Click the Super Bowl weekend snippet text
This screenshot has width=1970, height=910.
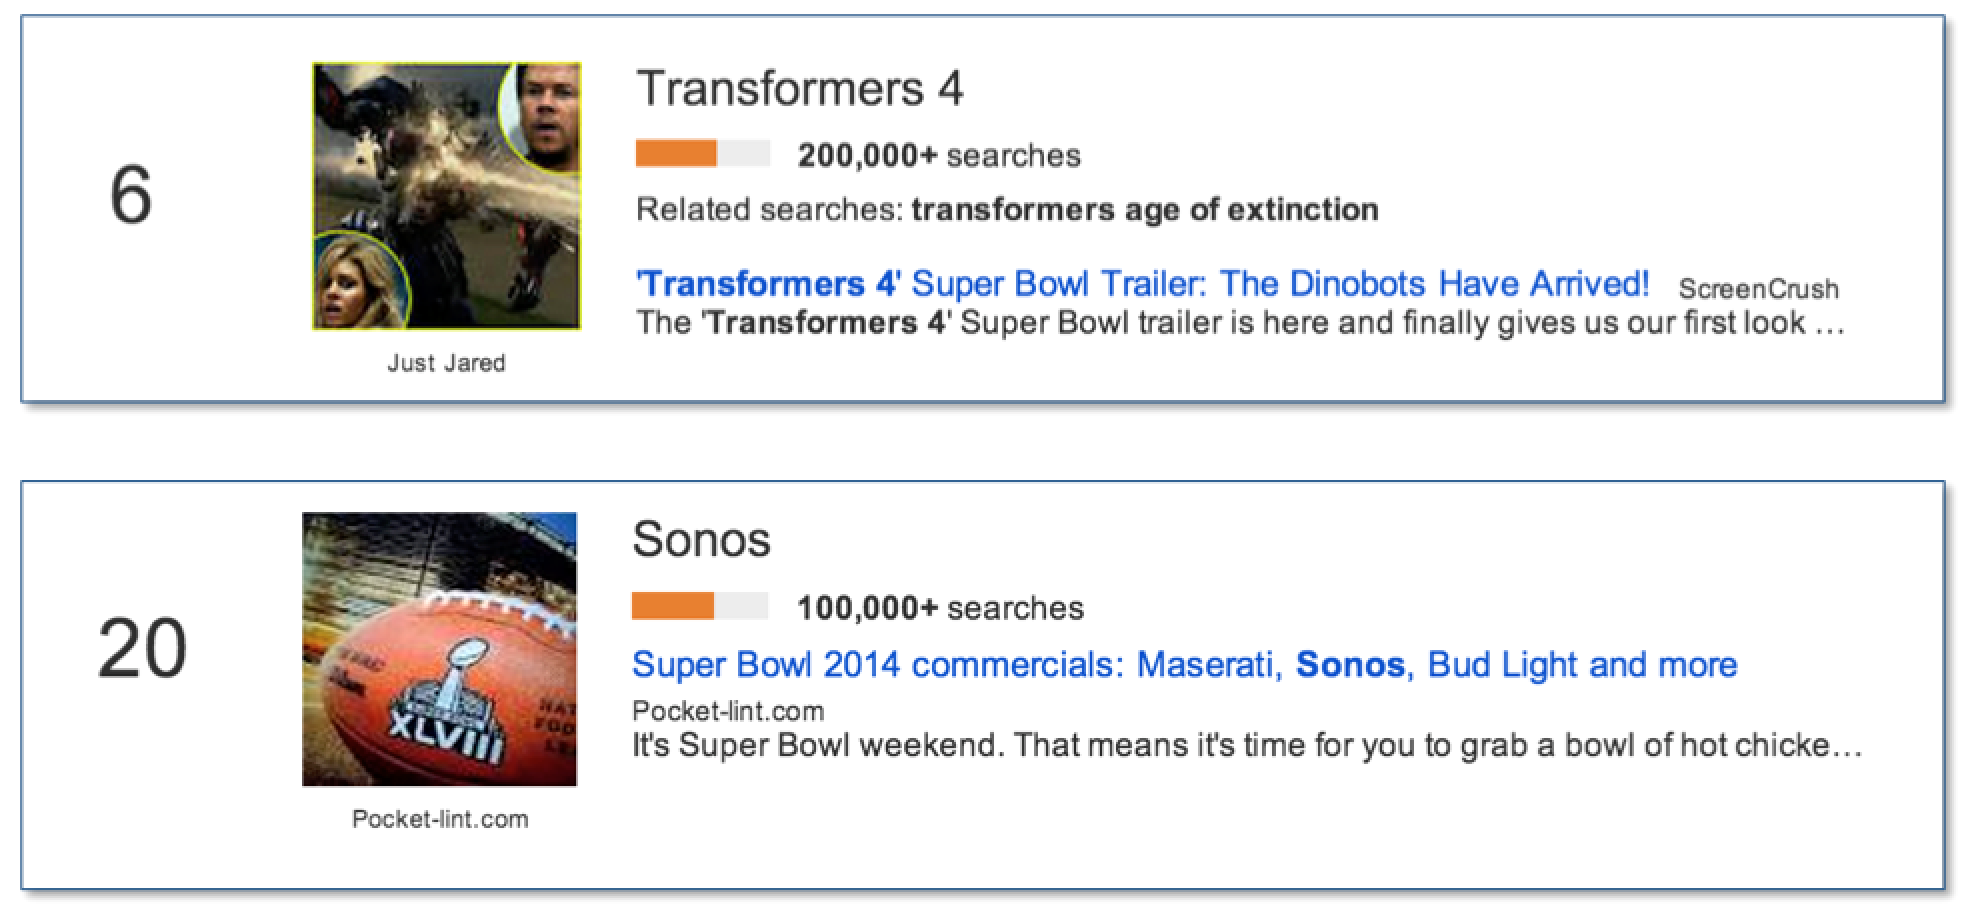pyautogui.click(x=1246, y=746)
